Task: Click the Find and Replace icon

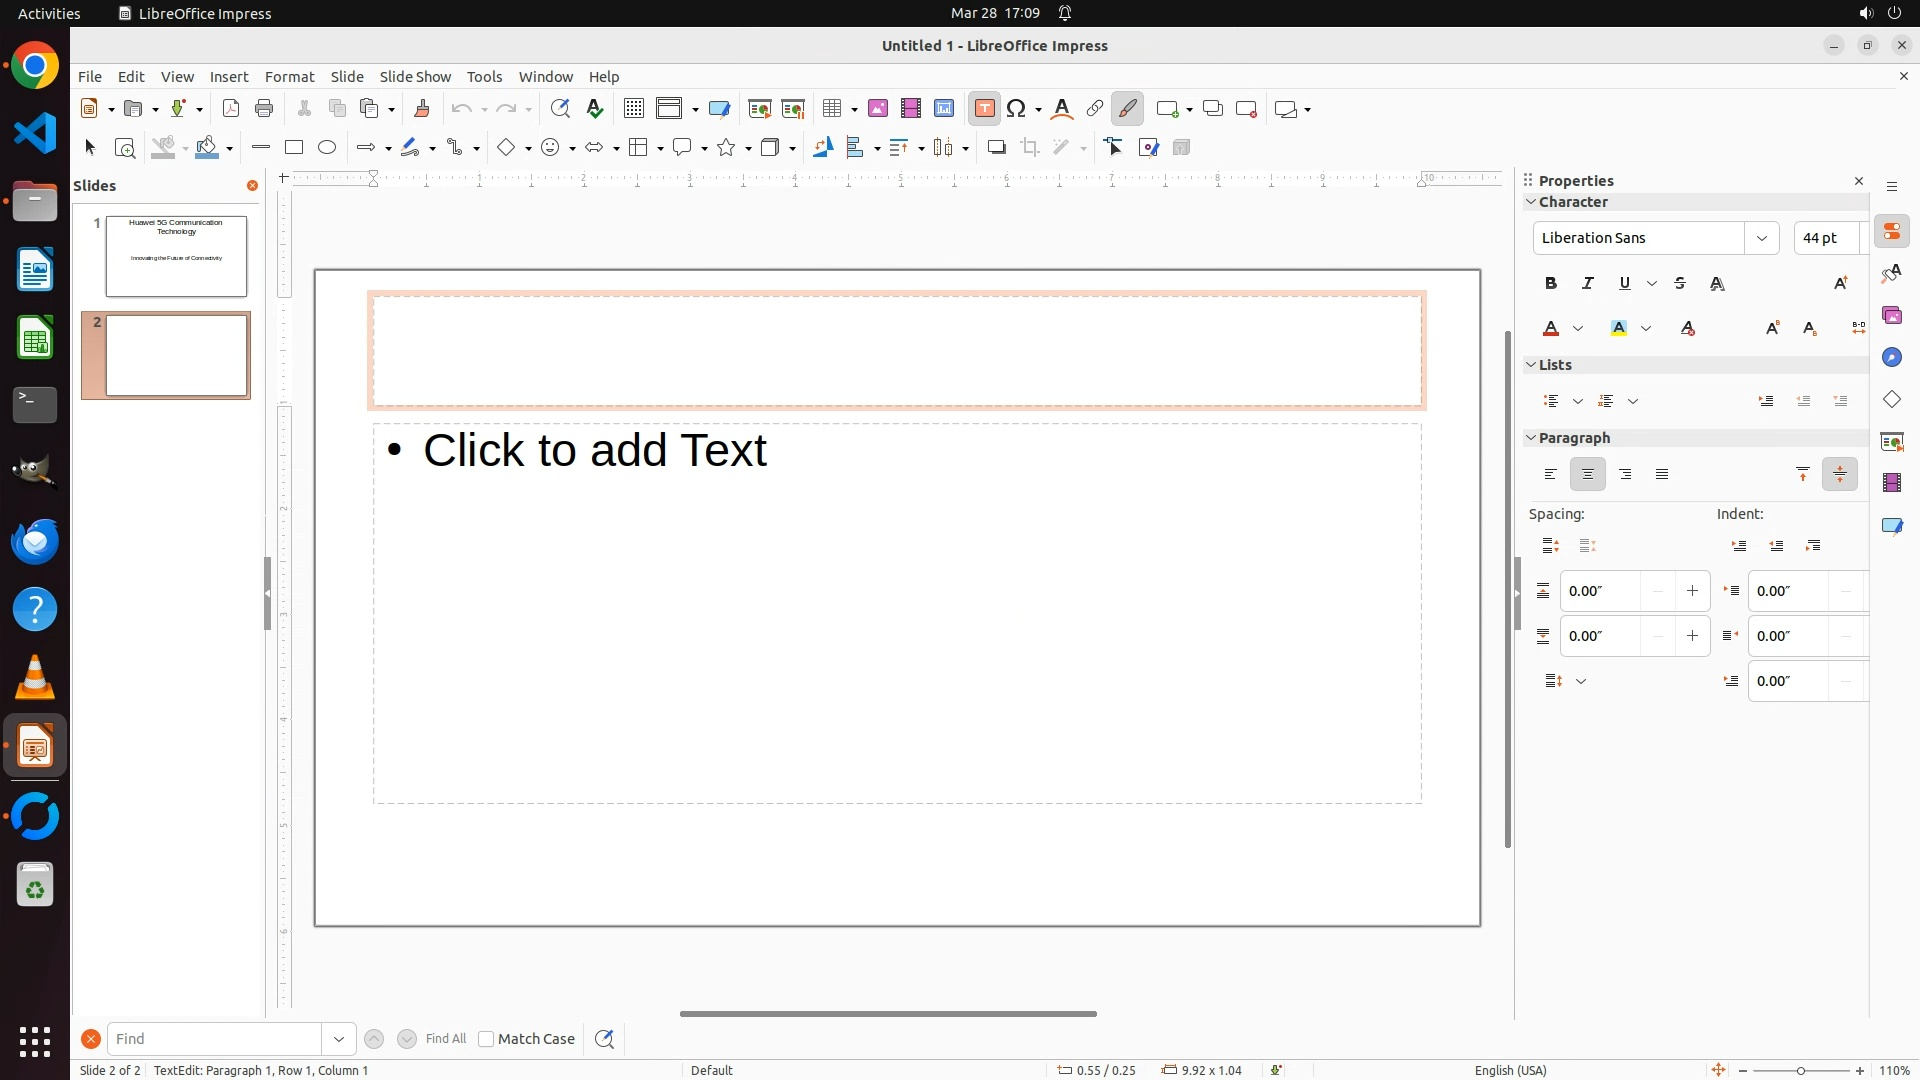Action: click(x=560, y=109)
